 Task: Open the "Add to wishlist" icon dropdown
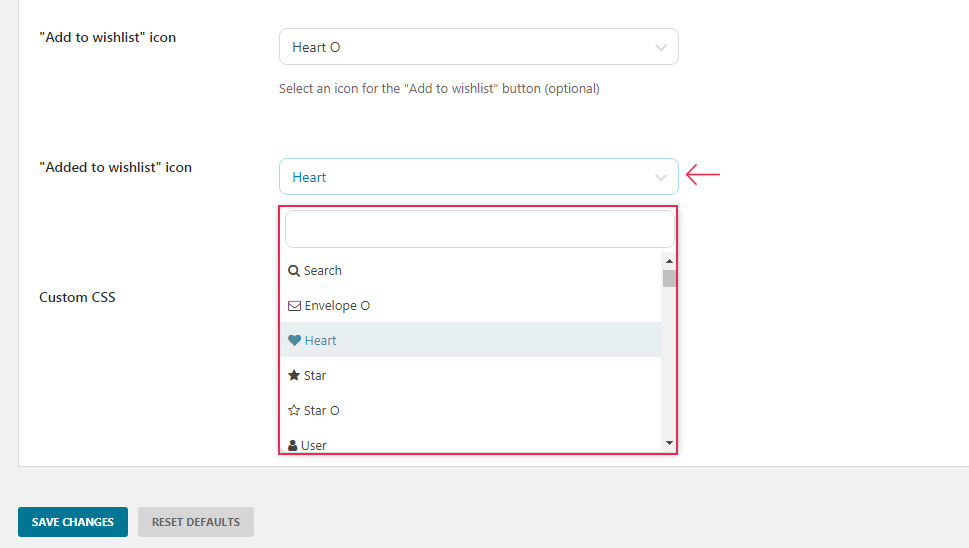[x=478, y=47]
